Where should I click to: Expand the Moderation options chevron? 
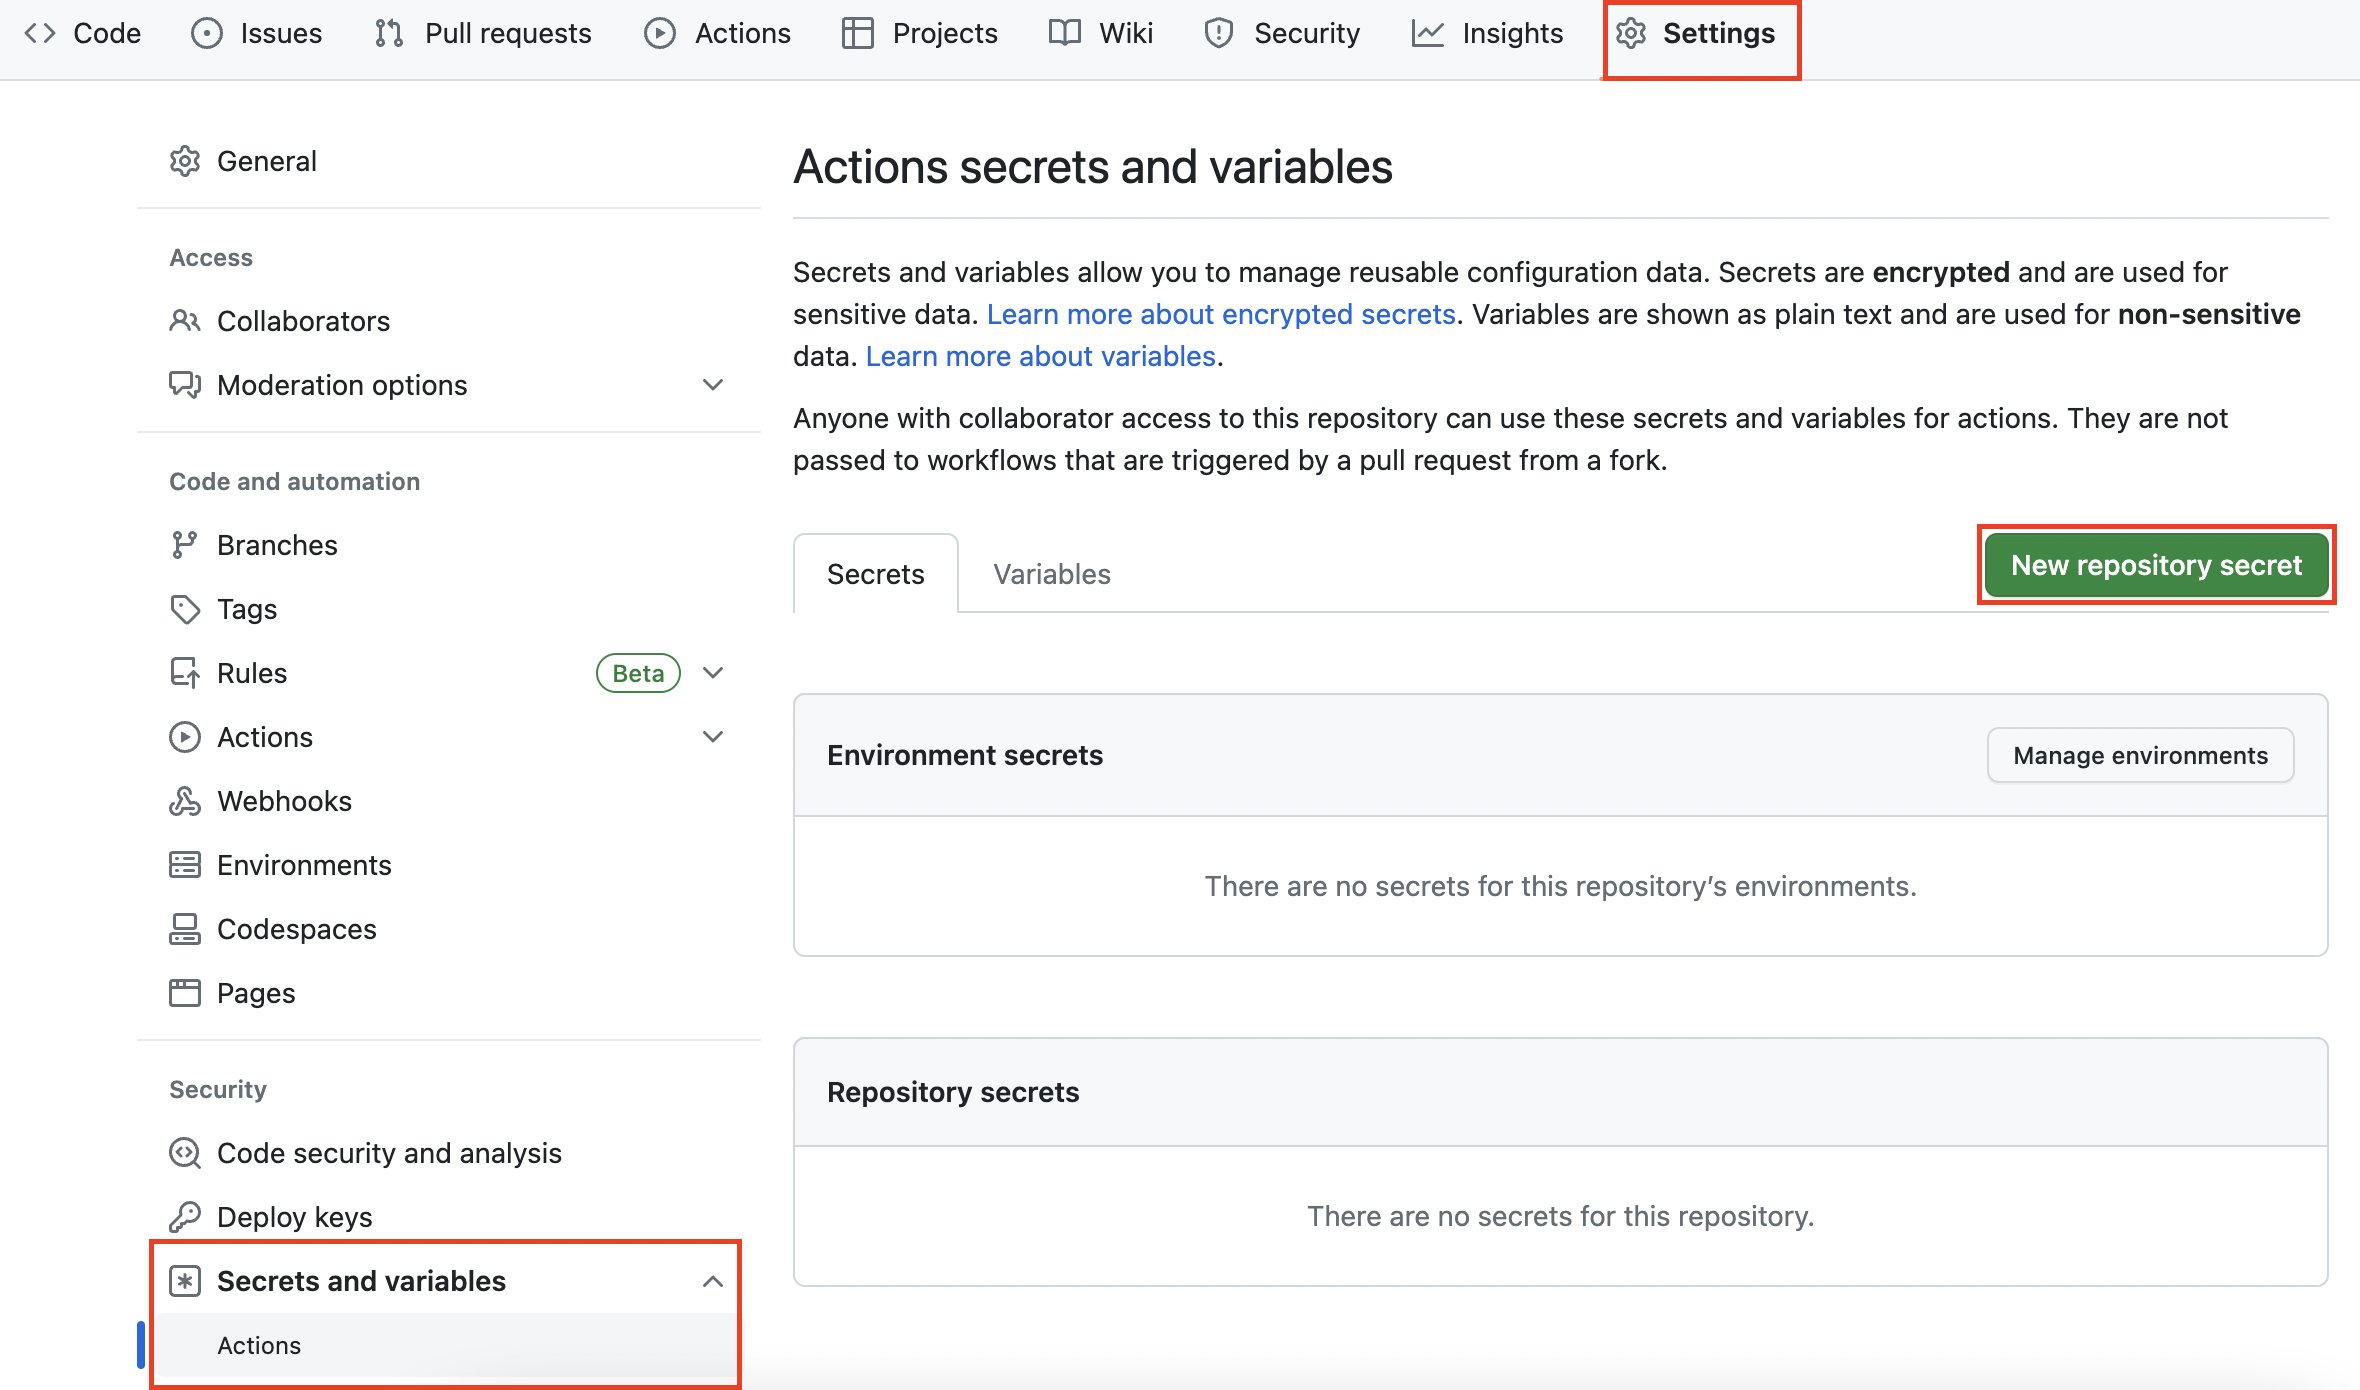[x=713, y=385]
